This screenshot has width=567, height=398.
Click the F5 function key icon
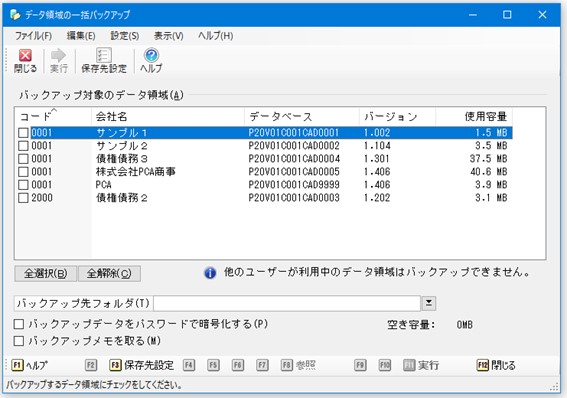pyautogui.click(x=213, y=365)
